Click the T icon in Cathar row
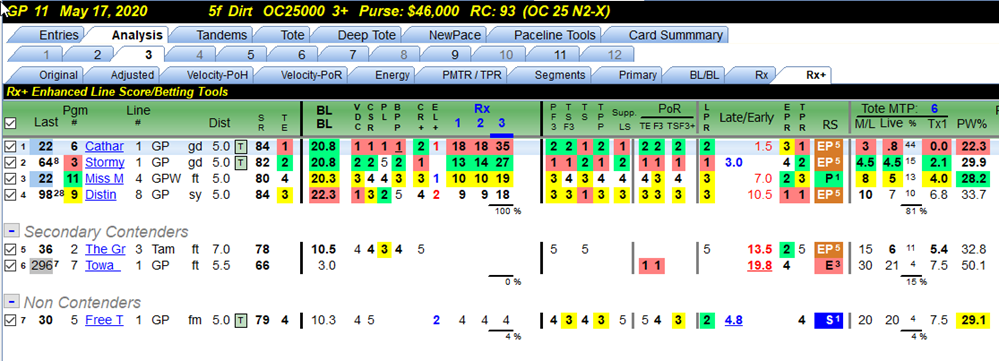The width and height of the screenshot is (999, 361). click(x=241, y=146)
